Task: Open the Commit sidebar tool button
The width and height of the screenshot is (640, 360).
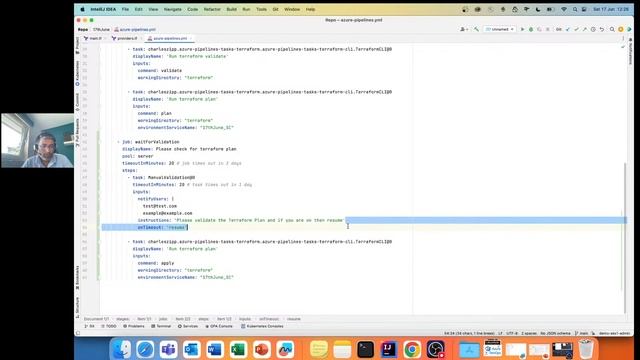Action: coord(77,102)
